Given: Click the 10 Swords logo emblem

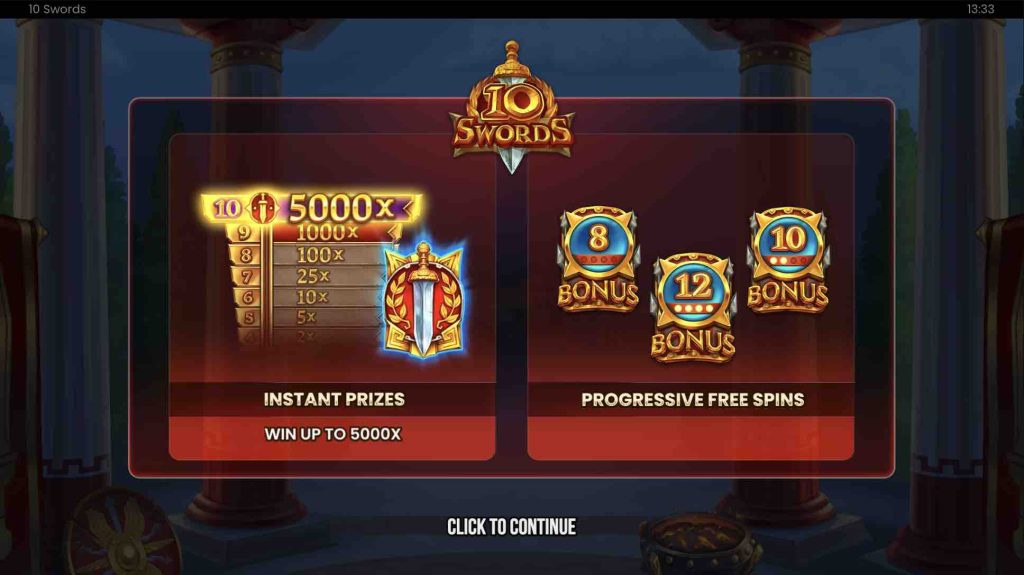Looking at the screenshot, I should point(511,108).
